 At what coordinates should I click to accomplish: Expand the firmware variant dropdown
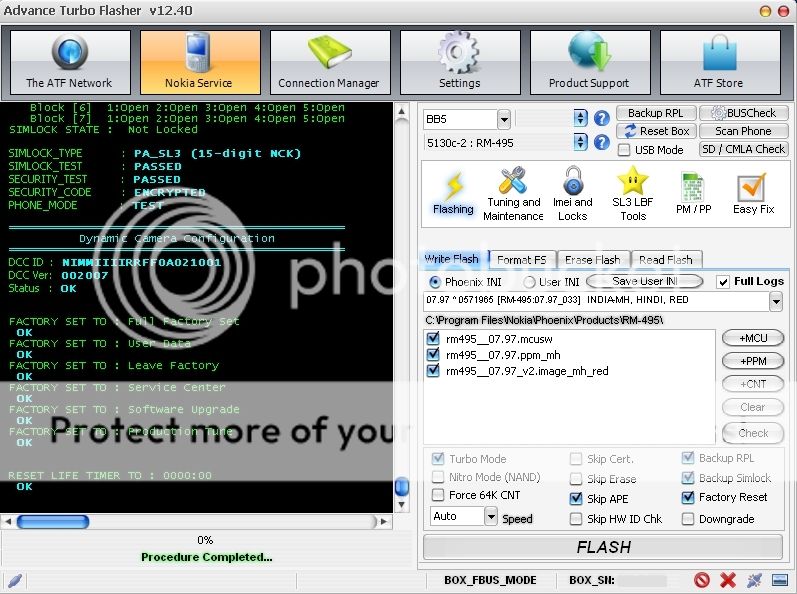(x=775, y=301)
